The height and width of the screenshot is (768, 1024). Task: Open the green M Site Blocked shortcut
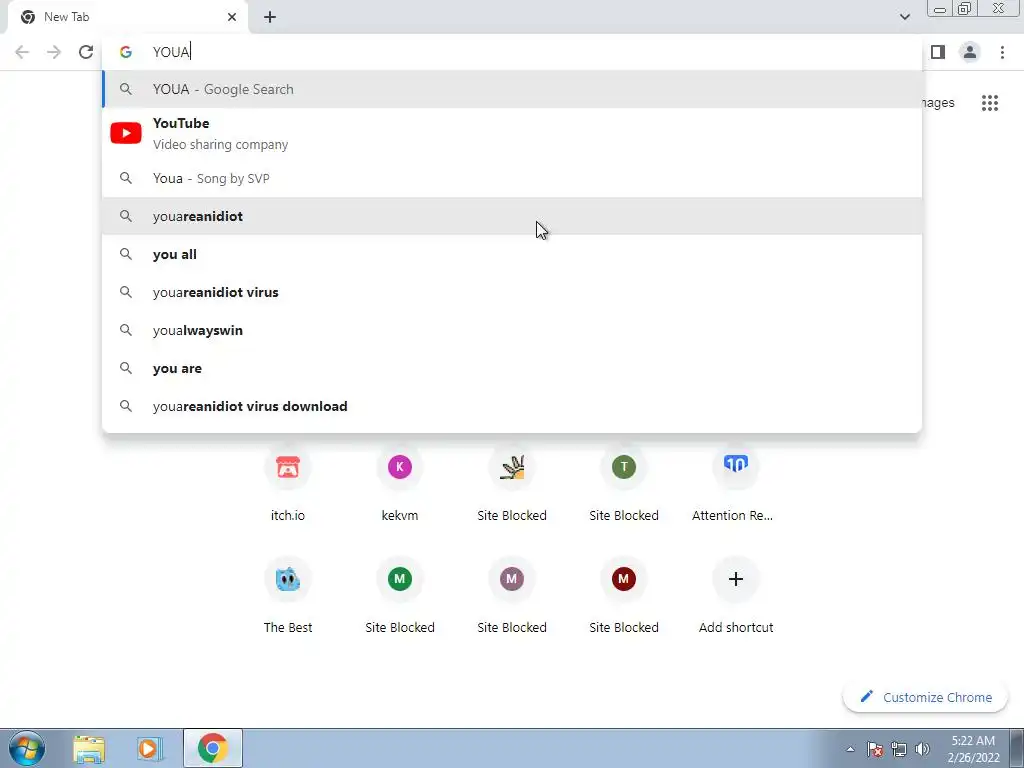[x=400, y=596]
